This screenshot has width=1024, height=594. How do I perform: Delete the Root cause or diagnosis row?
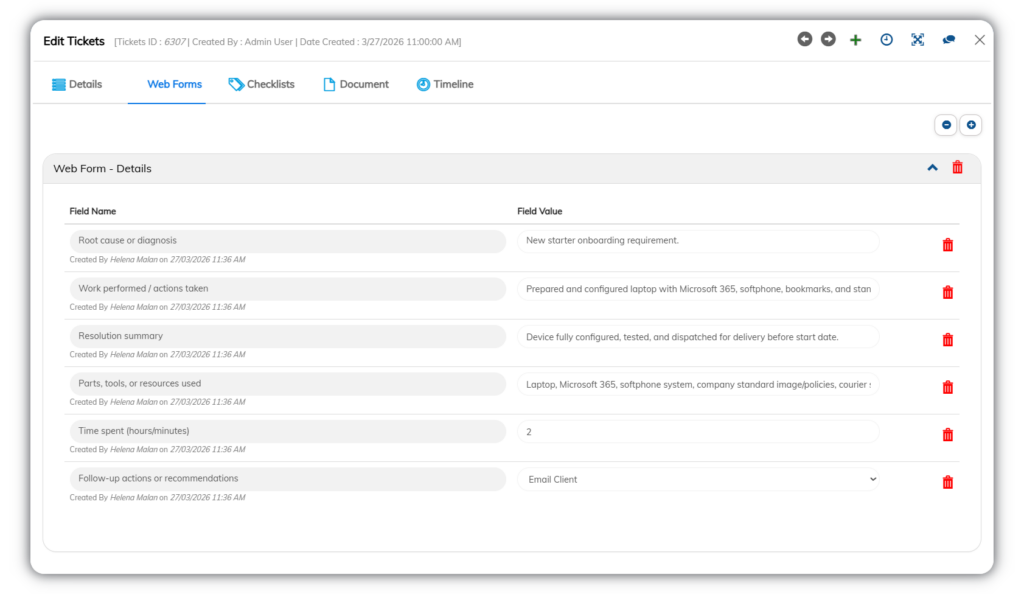tap(948, 245)
